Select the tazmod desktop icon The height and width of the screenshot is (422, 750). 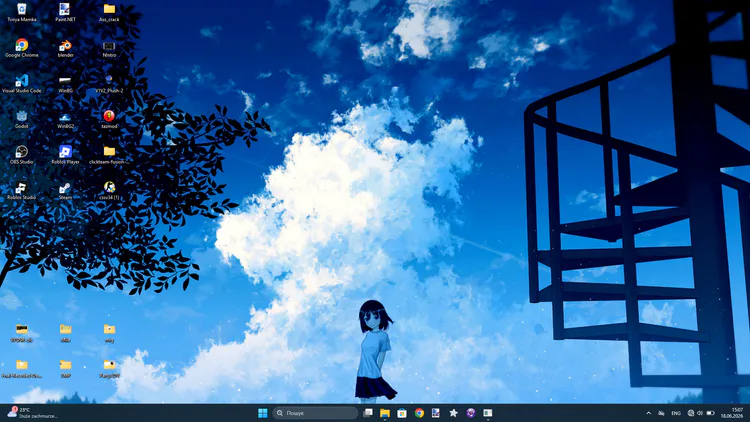[x=109, y=119]
